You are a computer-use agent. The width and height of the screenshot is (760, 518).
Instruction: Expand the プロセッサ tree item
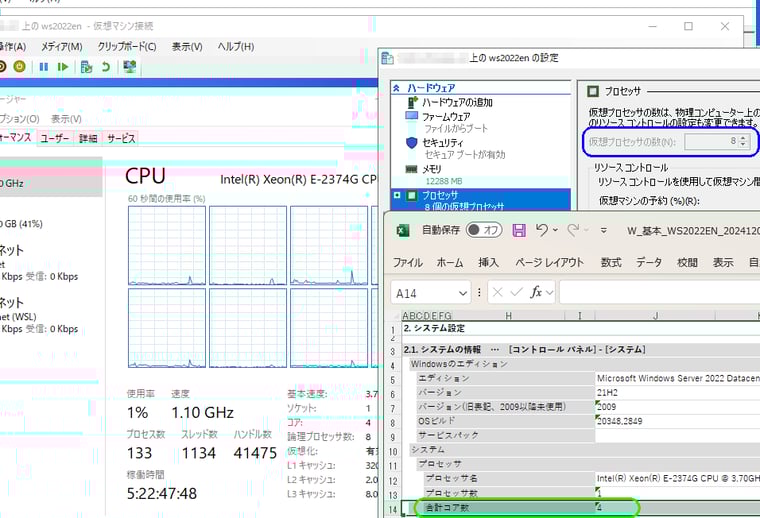point(397,195)
